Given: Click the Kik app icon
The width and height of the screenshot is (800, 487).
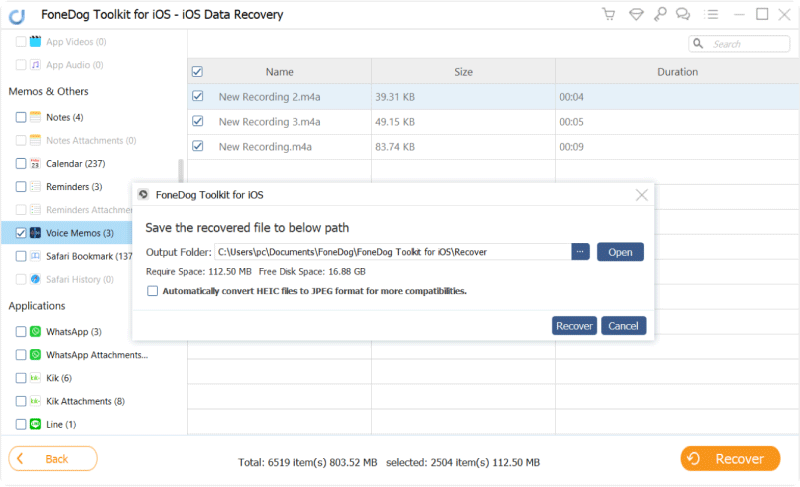Looking at the screenshot, I should (x=35, y=378).
